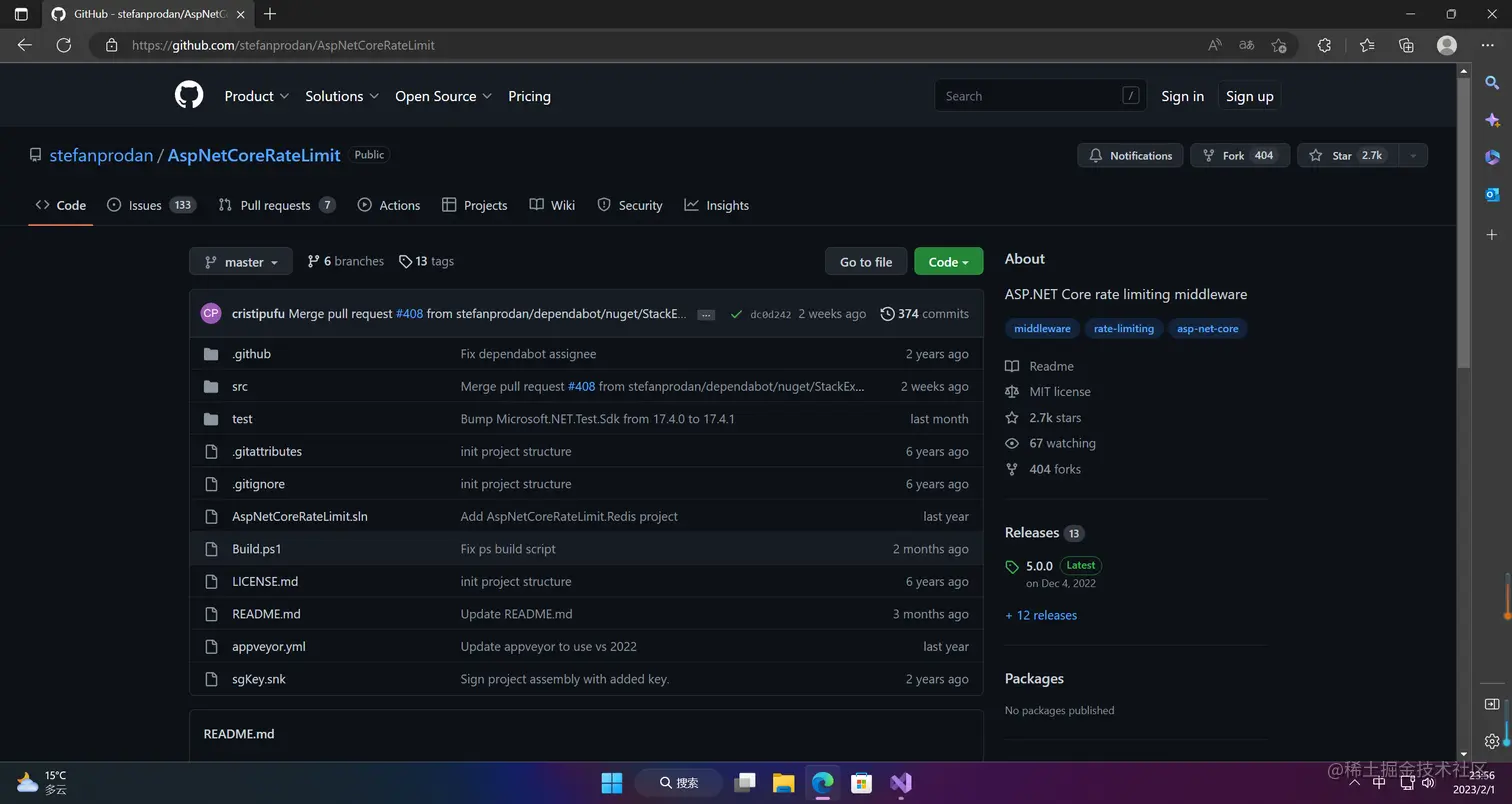1512x804 pixels.
Task: Open the Pricing link
Action: pyautogui.click(x=529, y=96)
